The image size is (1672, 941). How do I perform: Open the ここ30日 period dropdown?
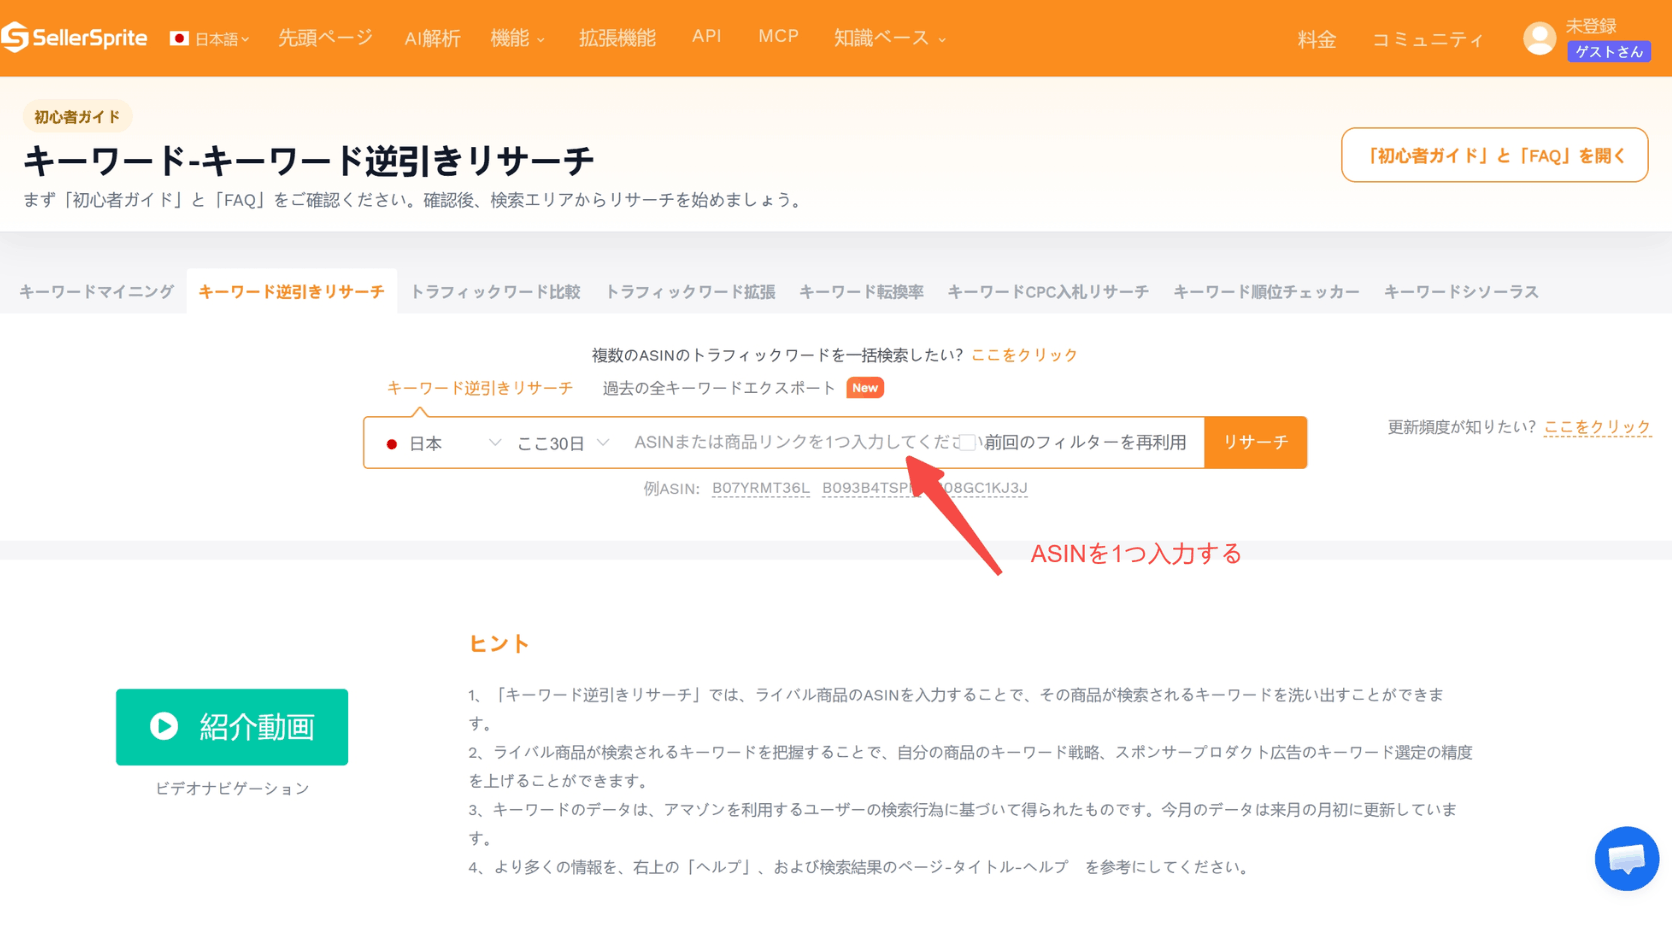coord(562,443)
